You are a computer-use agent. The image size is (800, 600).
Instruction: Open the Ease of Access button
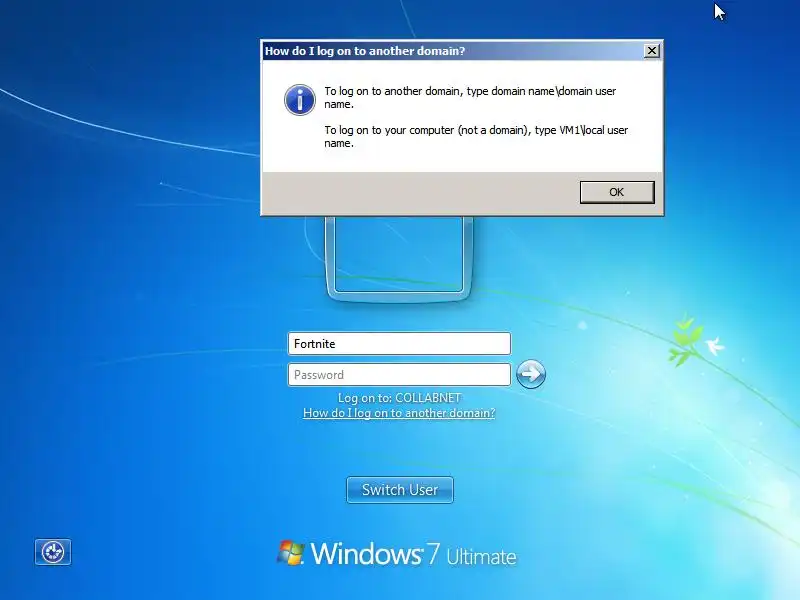(x=53, y=552)
